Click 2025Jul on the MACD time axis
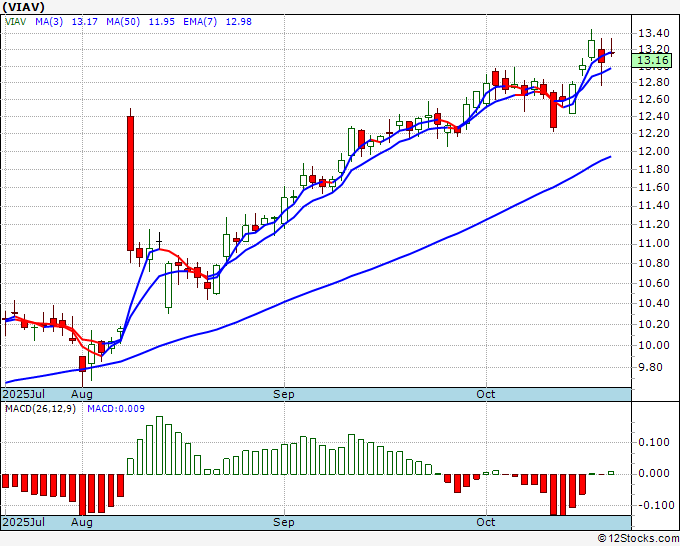Viewport: 680px width, 546px height. point(23,522)
